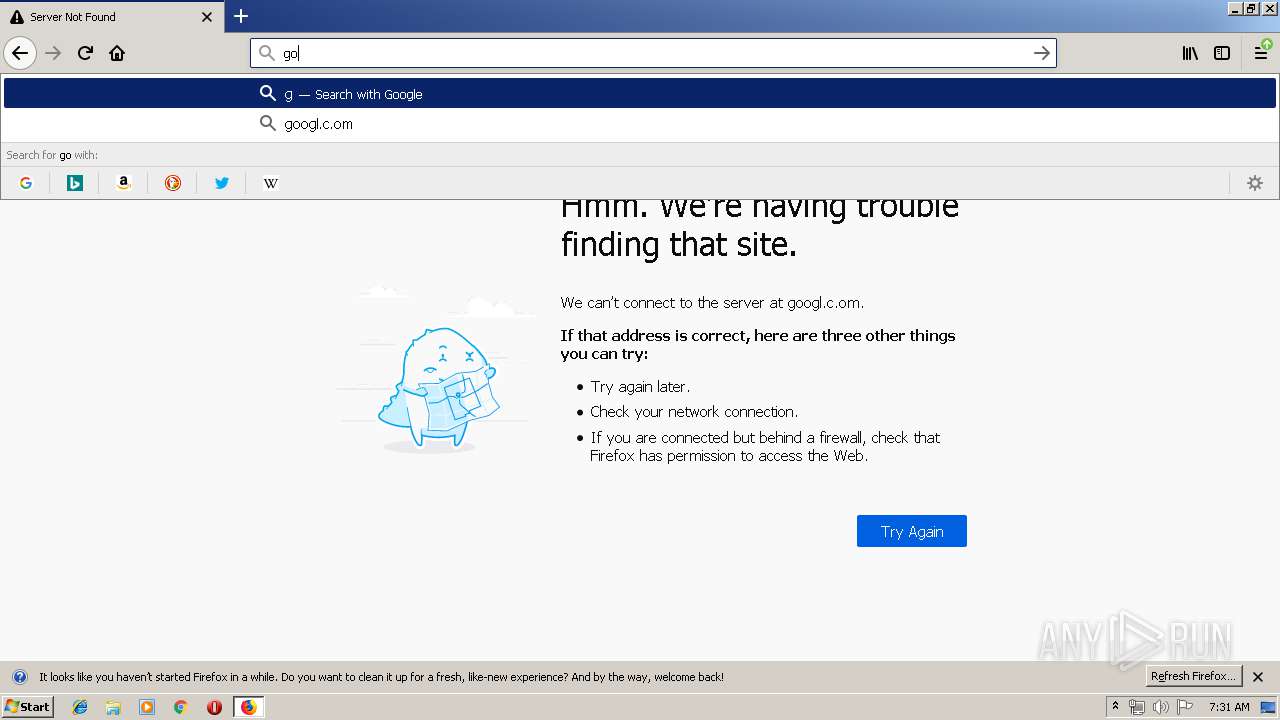Click the 'Try again later.' bullet text
Viewport: 1280px width, 720px height.
pos(640,386)
